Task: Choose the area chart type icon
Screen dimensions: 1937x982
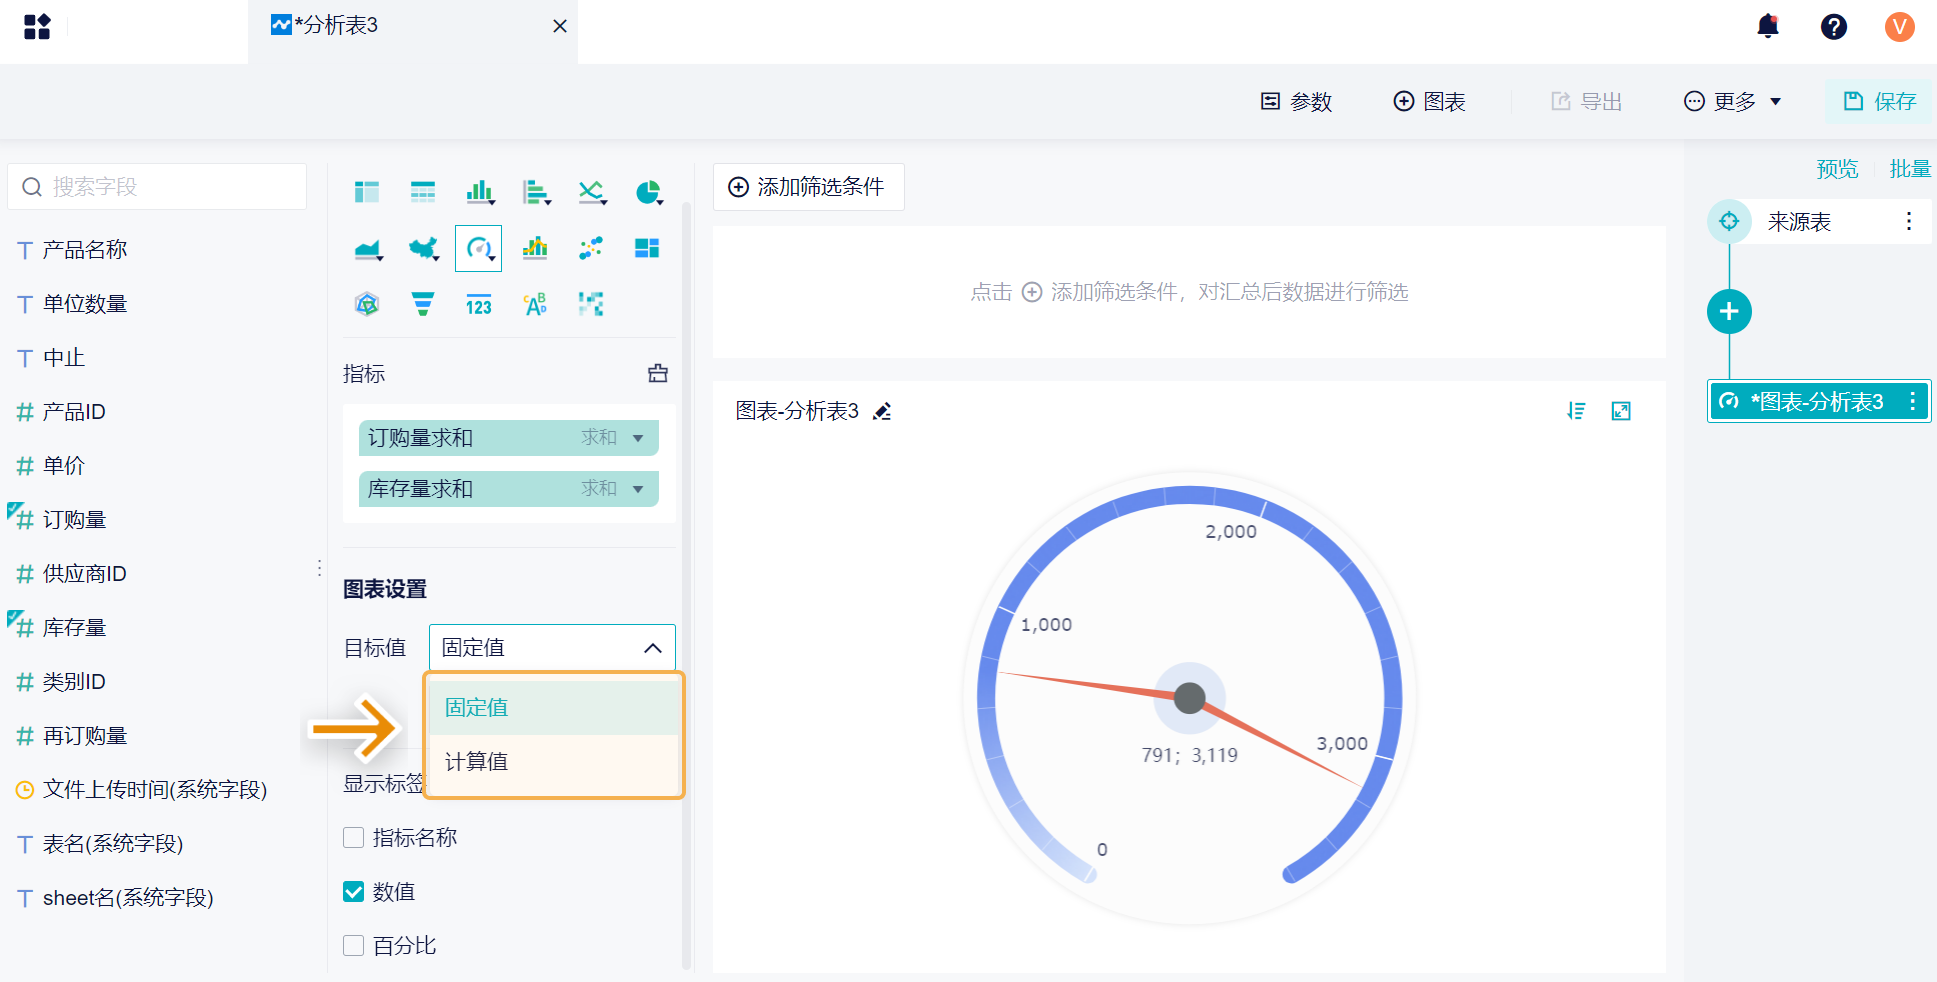Action: 368,248
